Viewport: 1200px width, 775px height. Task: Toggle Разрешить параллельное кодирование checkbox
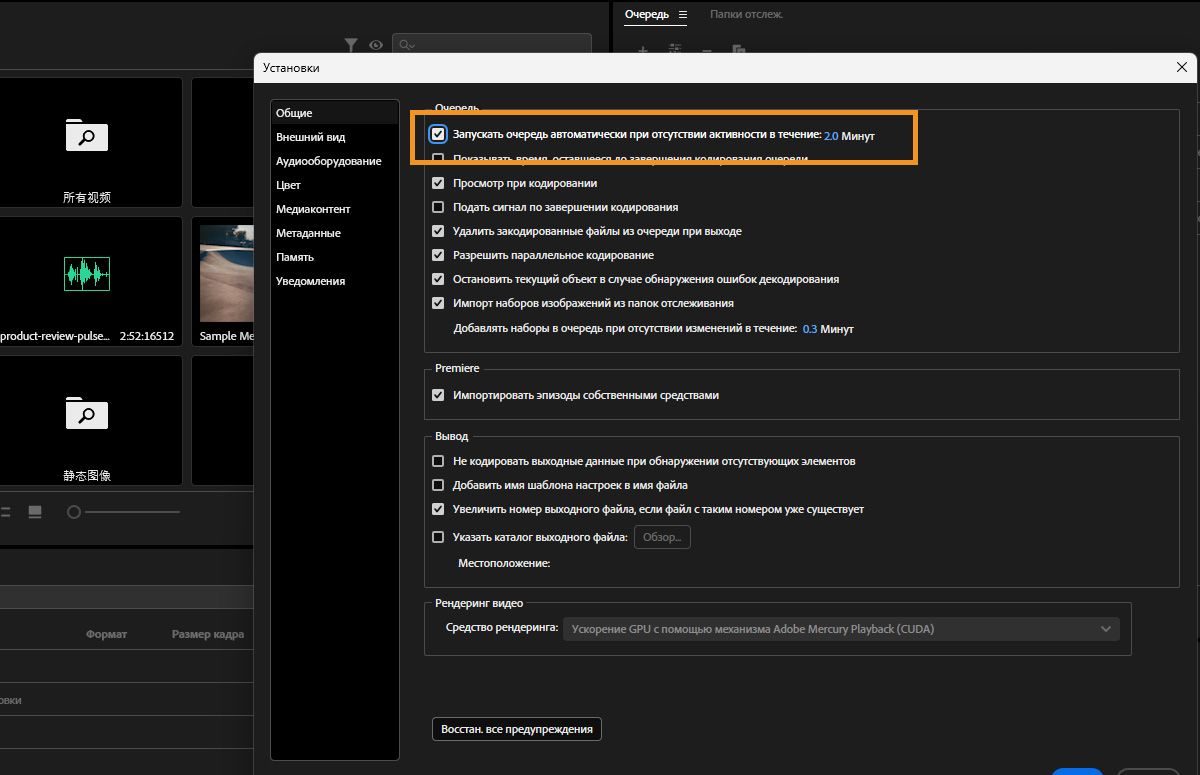[x=438, y=255]
